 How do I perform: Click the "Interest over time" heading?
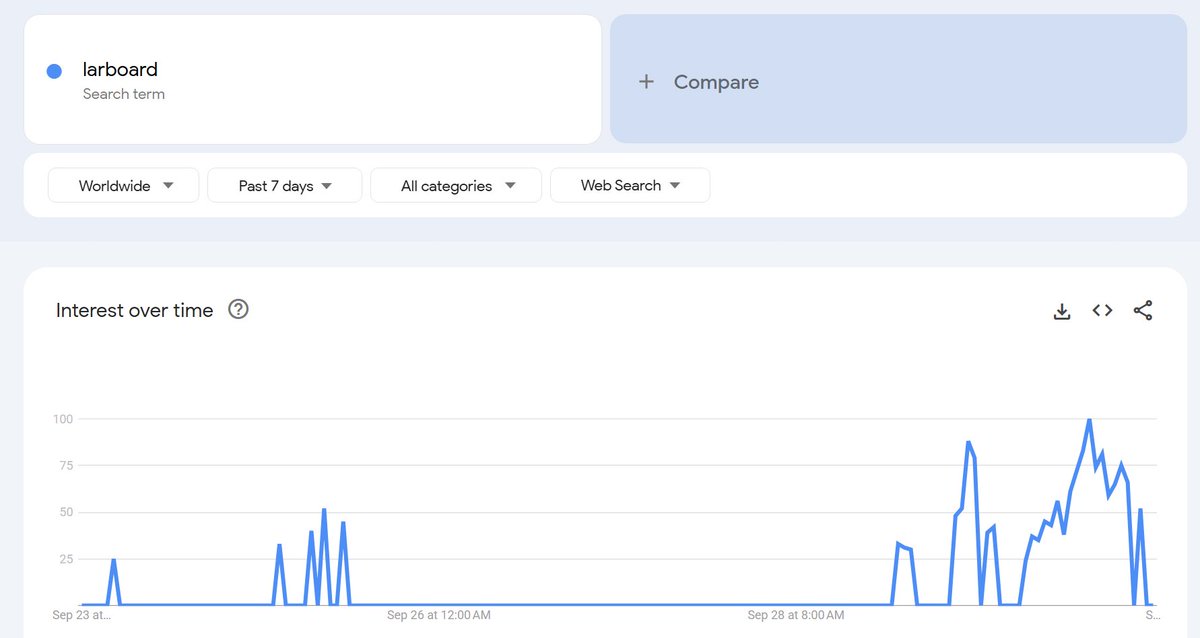click(x=135, y=310)
